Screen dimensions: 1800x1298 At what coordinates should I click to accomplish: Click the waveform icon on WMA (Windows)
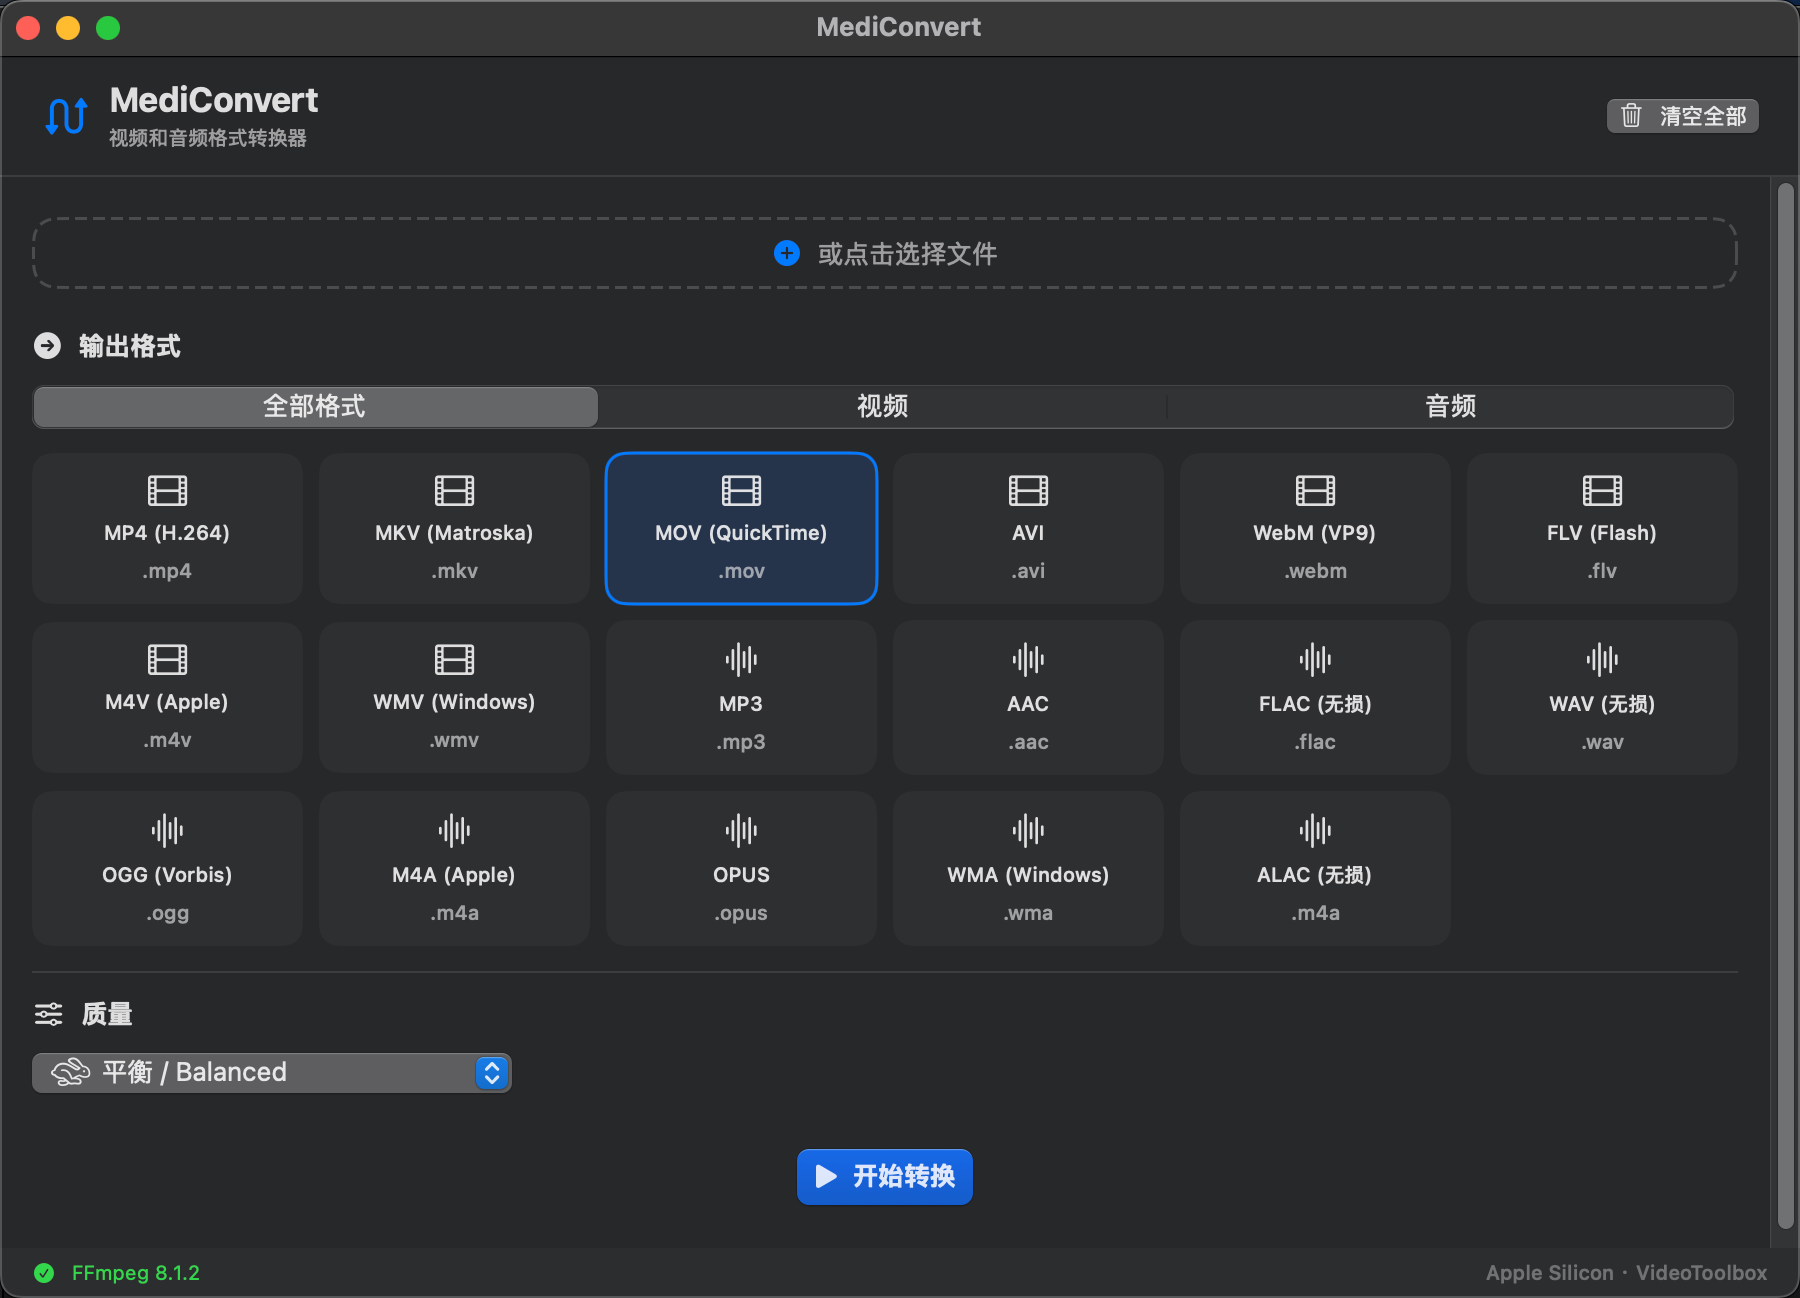pos(1028,830)
